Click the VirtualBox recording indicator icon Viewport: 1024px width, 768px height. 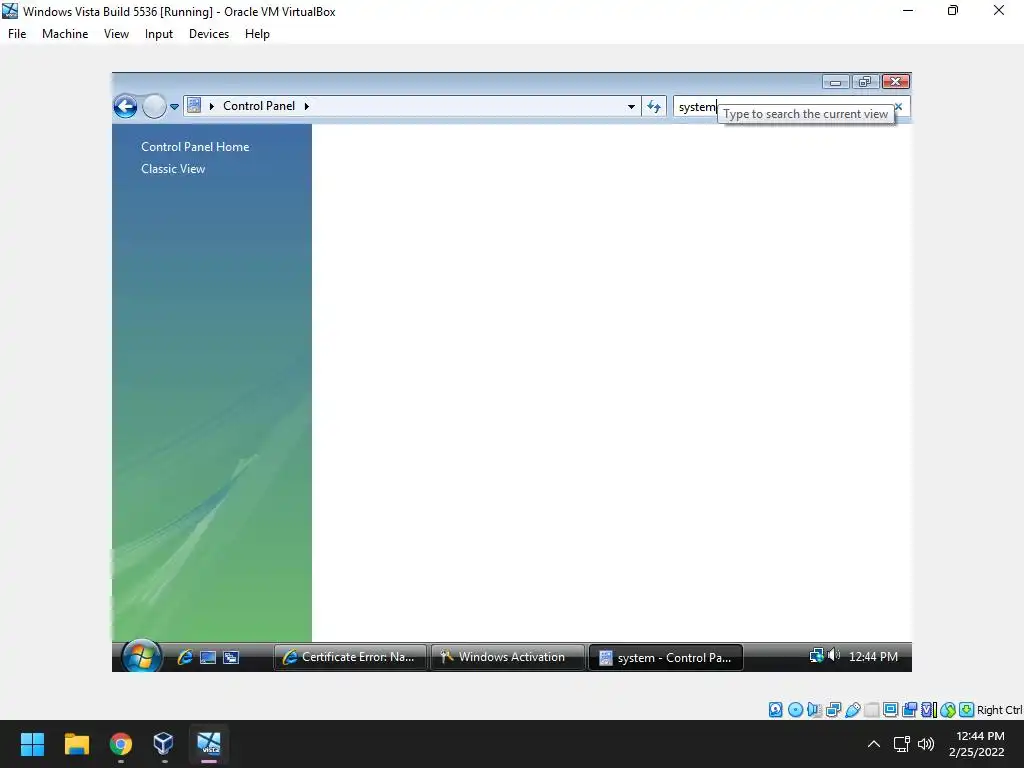click(909, 709)
